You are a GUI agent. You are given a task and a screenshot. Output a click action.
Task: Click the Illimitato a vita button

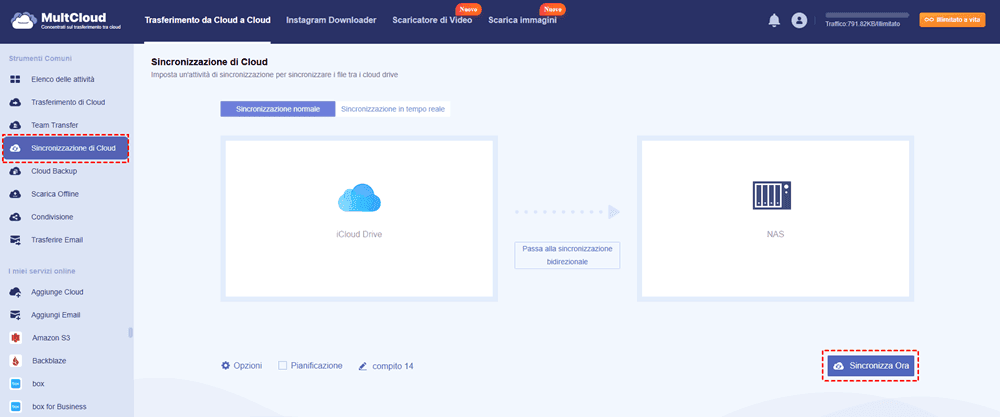(953, 20)
